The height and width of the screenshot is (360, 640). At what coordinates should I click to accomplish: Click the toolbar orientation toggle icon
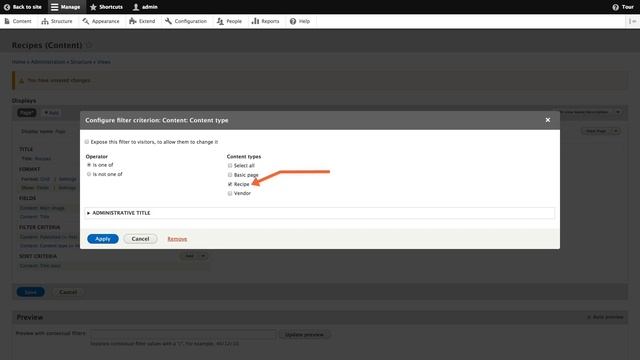click(x=633, y=21)
